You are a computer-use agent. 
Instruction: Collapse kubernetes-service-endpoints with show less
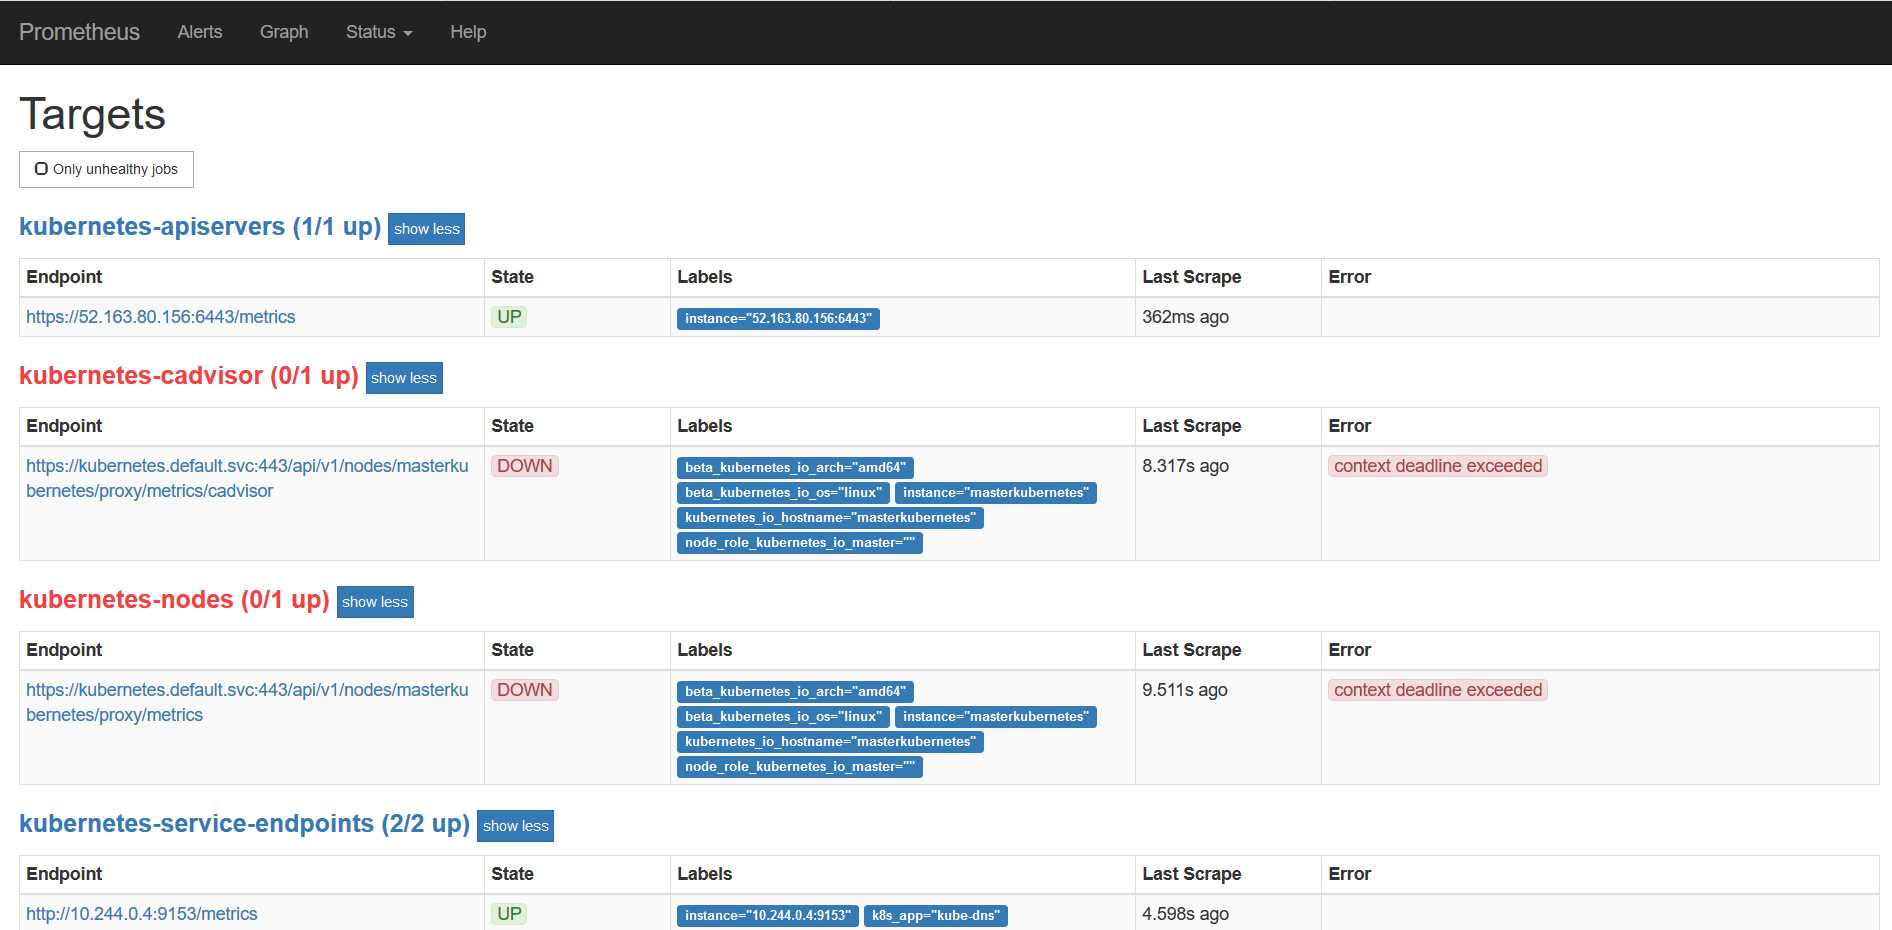pyautogui.click(x=516, y=826)
